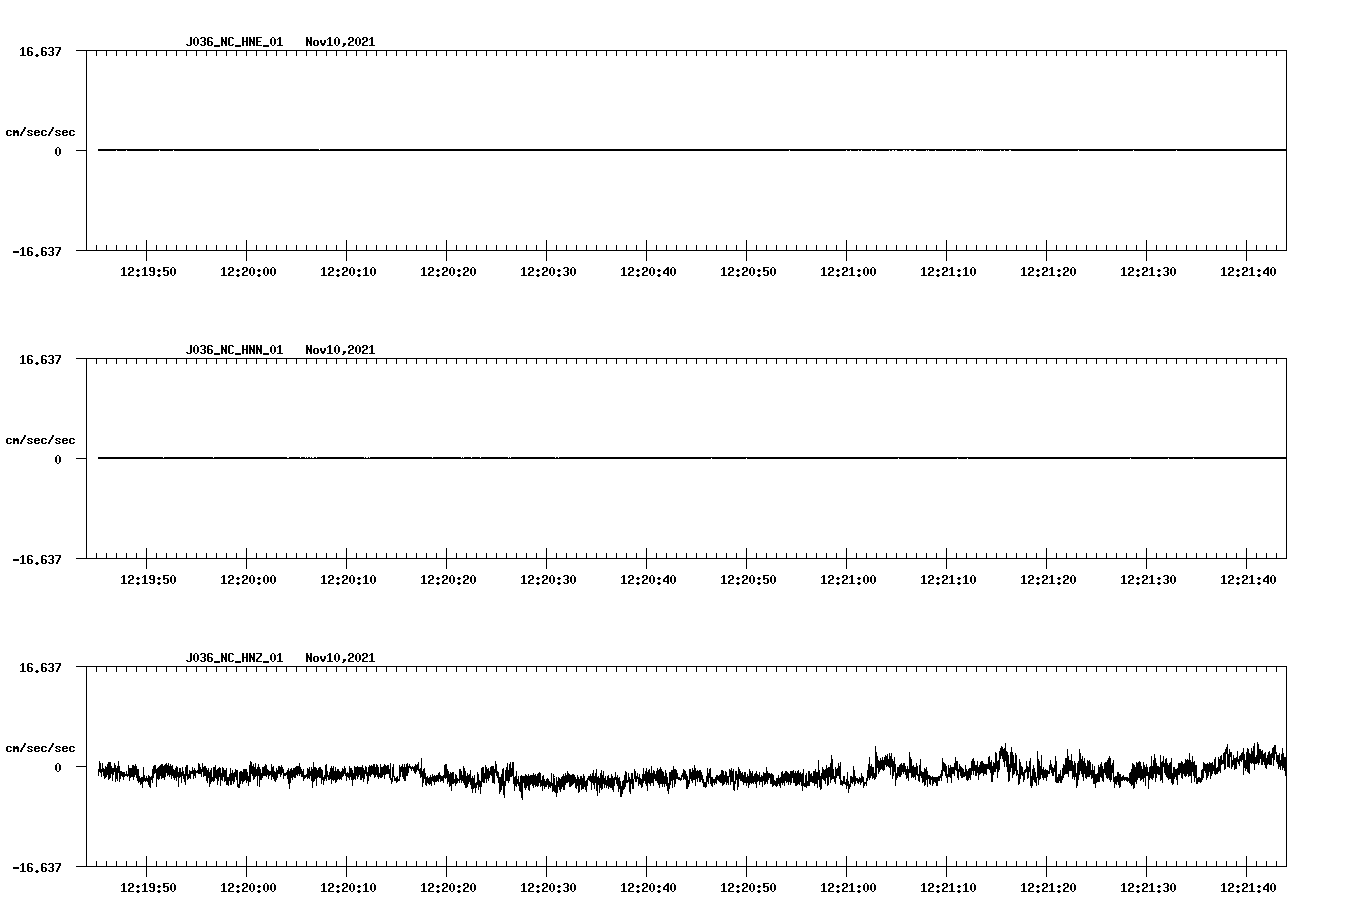Pick the 12:21:00 time label under HNZ plot
The image size is (1358, 924).
pyautogui.click(x=848, y=888)
